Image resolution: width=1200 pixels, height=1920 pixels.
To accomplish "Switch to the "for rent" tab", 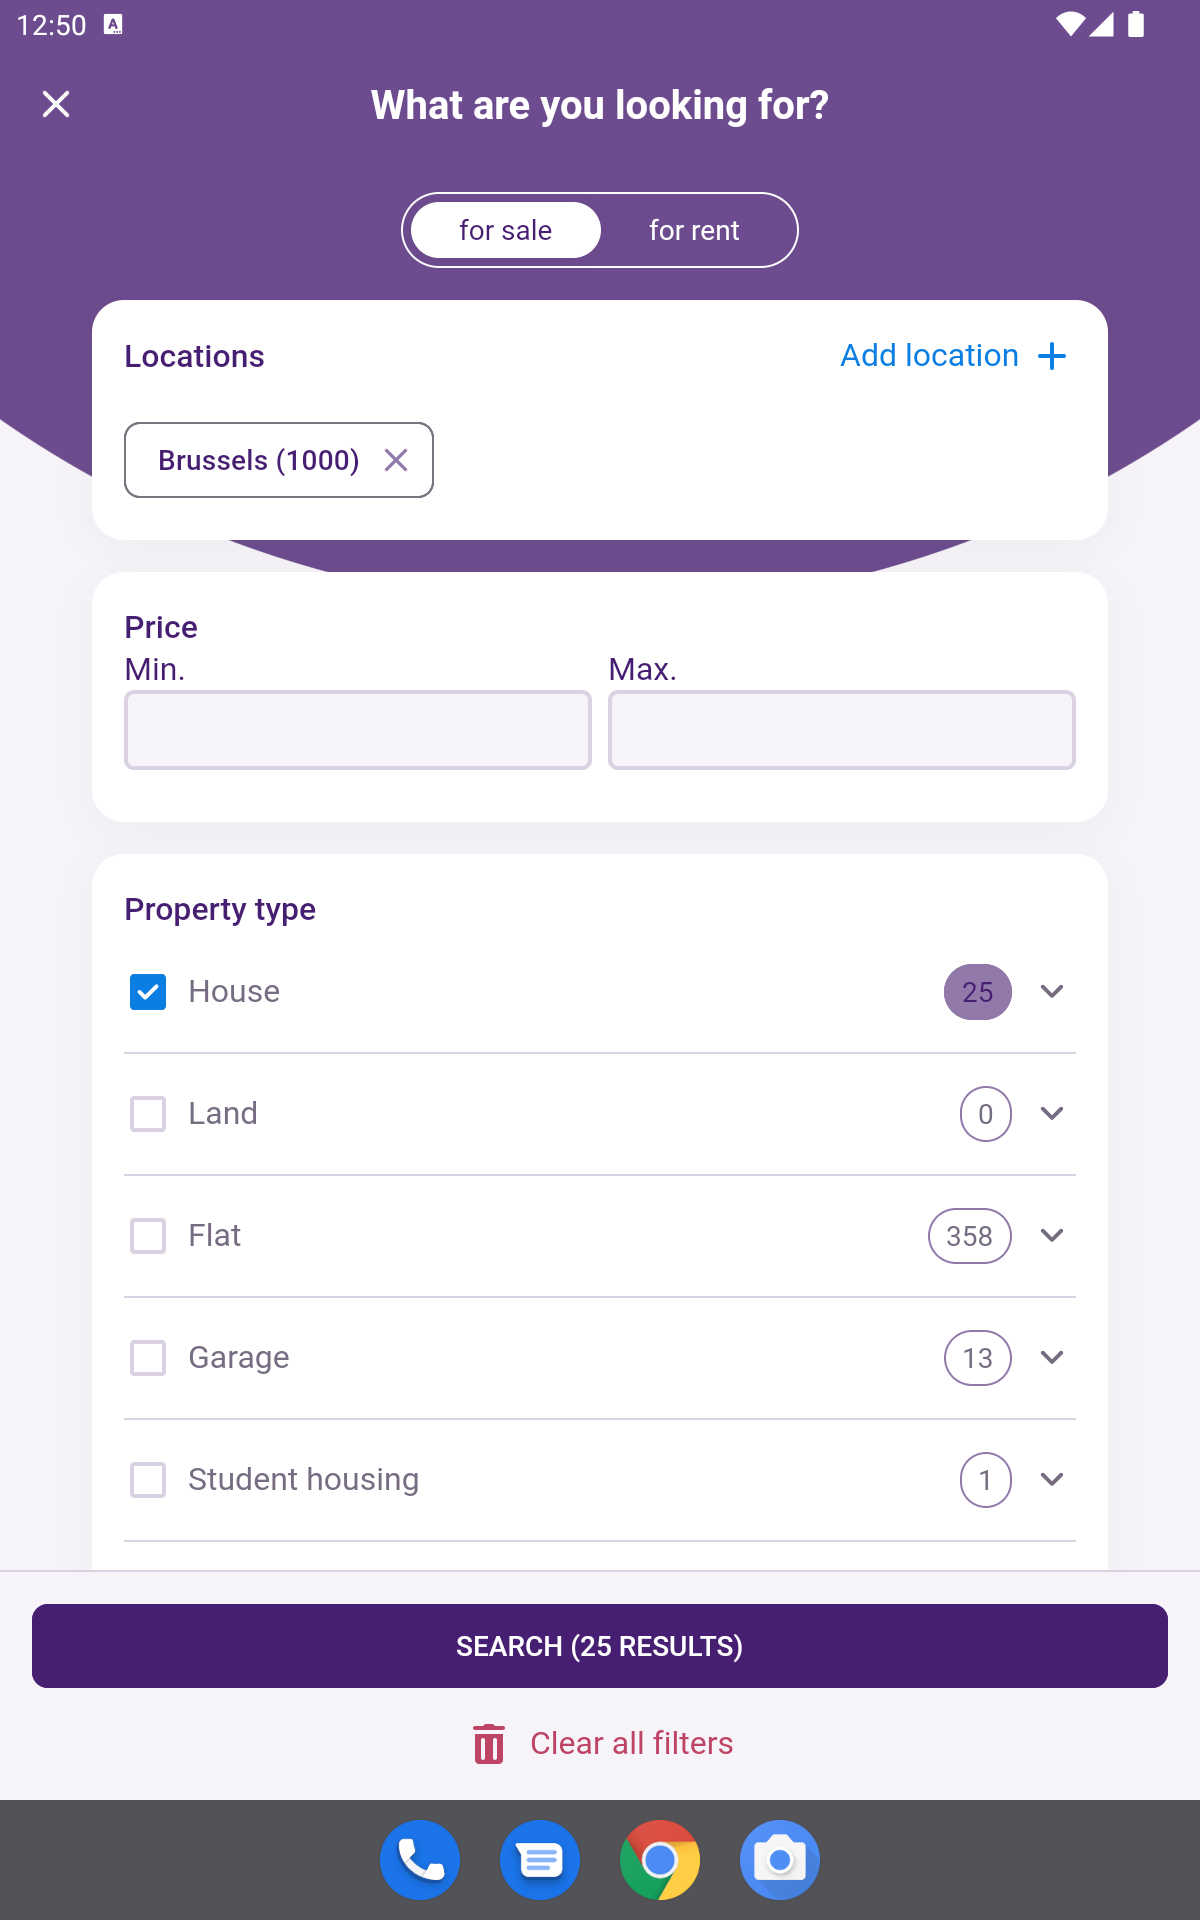I will tap(694, 230).
